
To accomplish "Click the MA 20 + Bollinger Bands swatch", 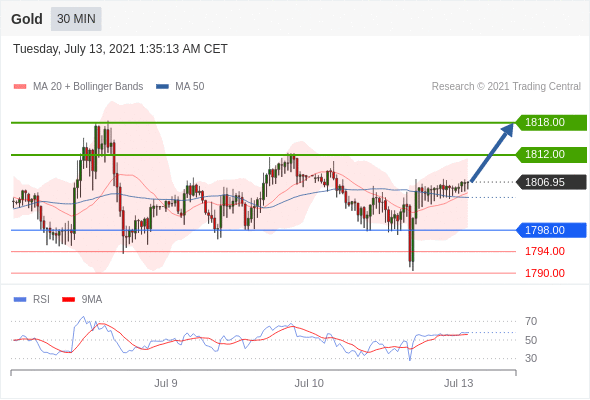I will coord(20,87).
